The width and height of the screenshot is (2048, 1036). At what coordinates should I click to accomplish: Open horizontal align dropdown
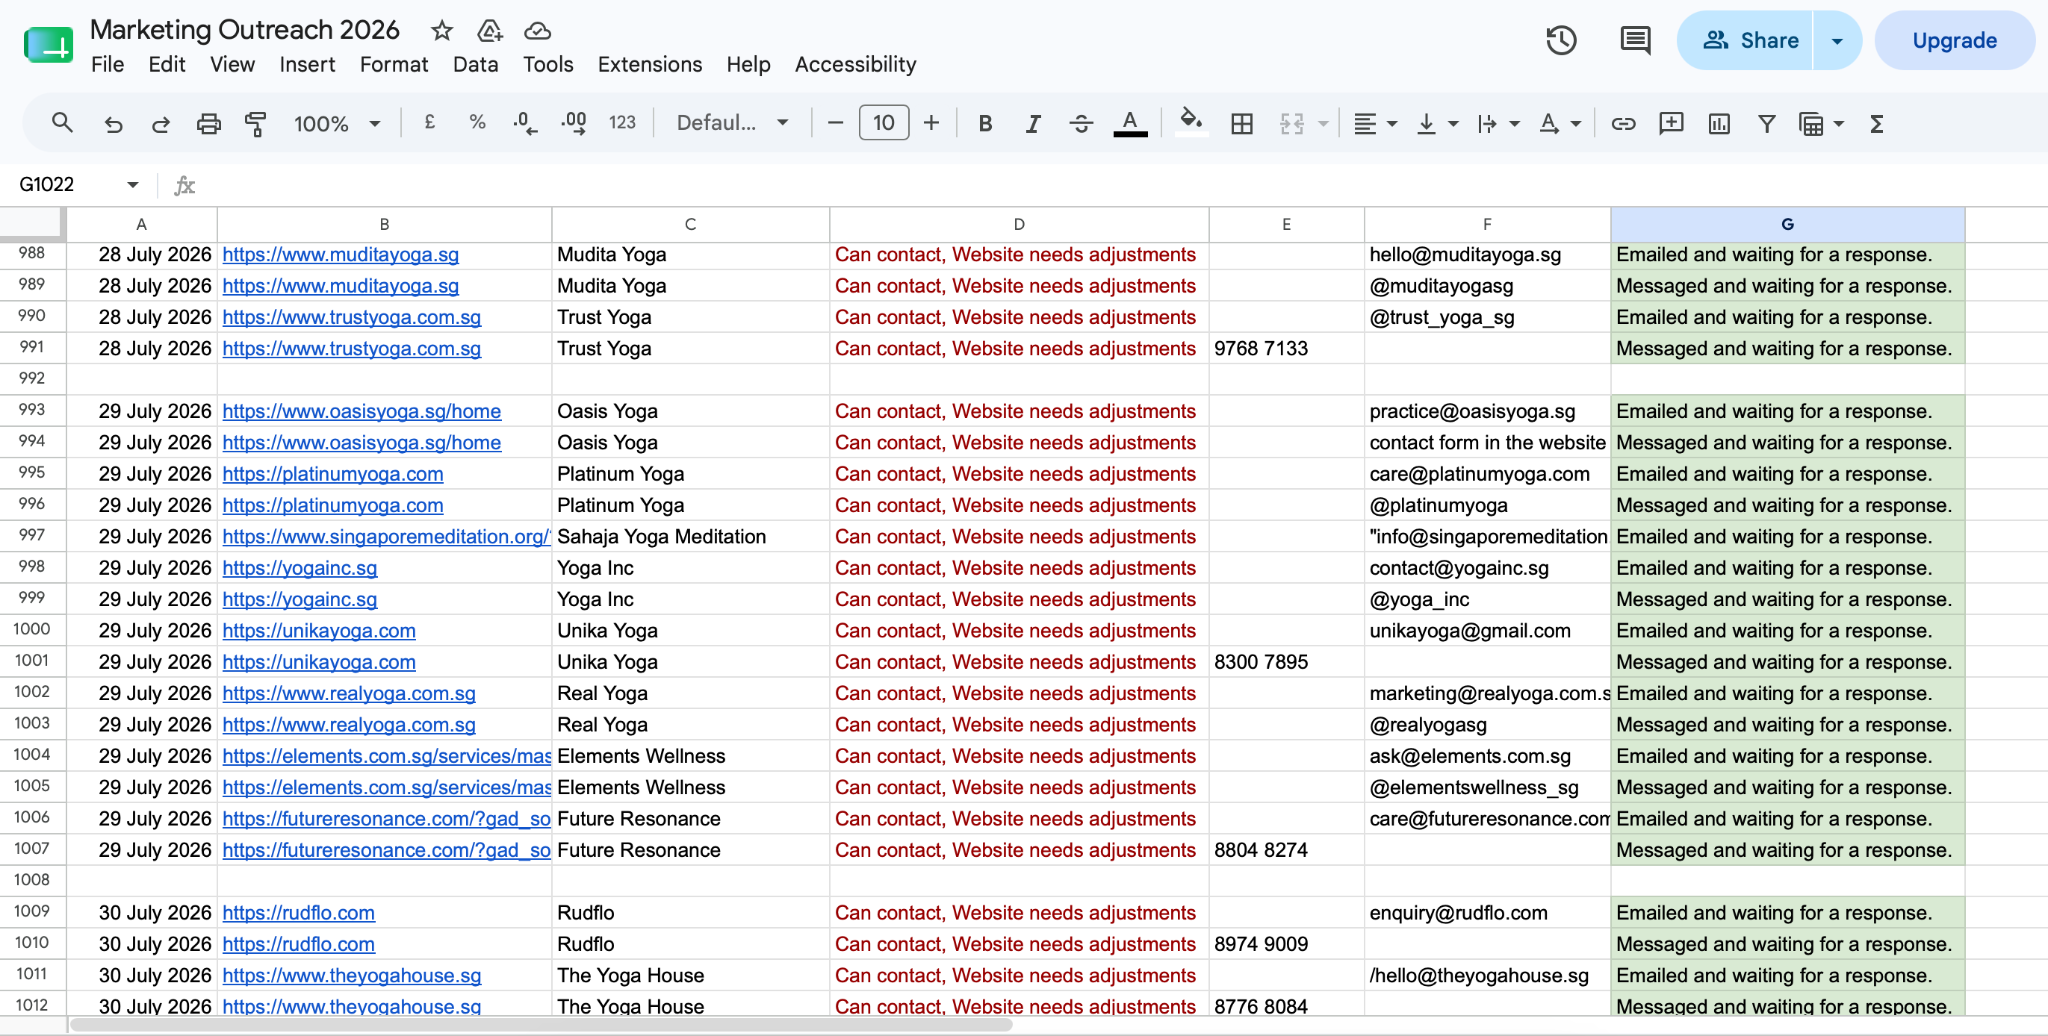[x=1375, y=123]
